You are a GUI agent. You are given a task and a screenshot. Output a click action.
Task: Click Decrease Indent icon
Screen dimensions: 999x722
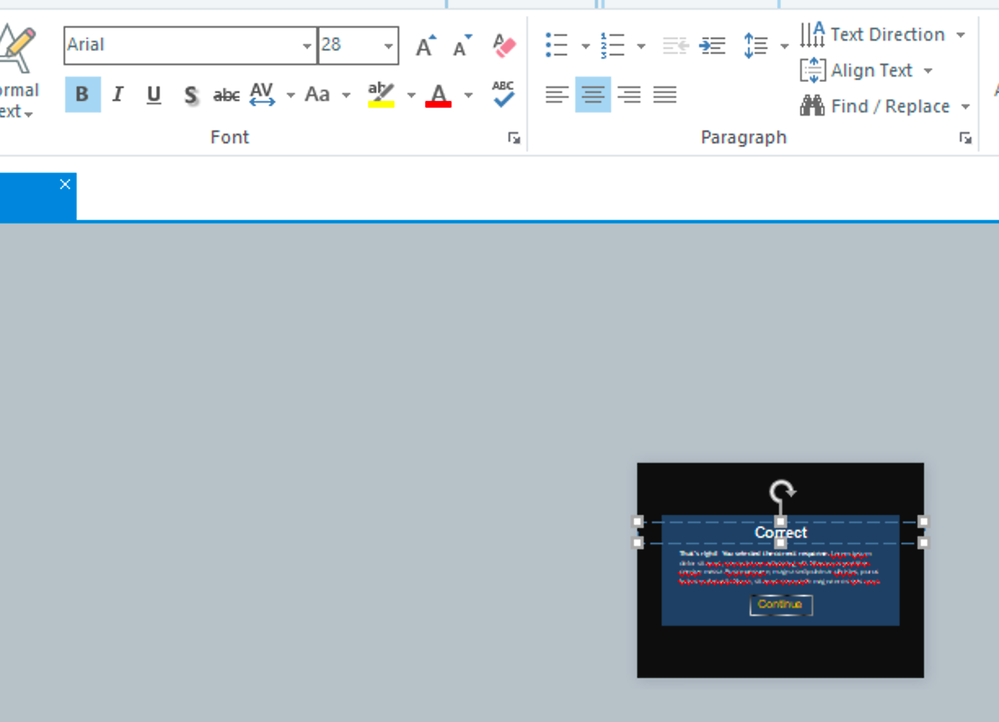pyautogui.click(x=675, y=46)
